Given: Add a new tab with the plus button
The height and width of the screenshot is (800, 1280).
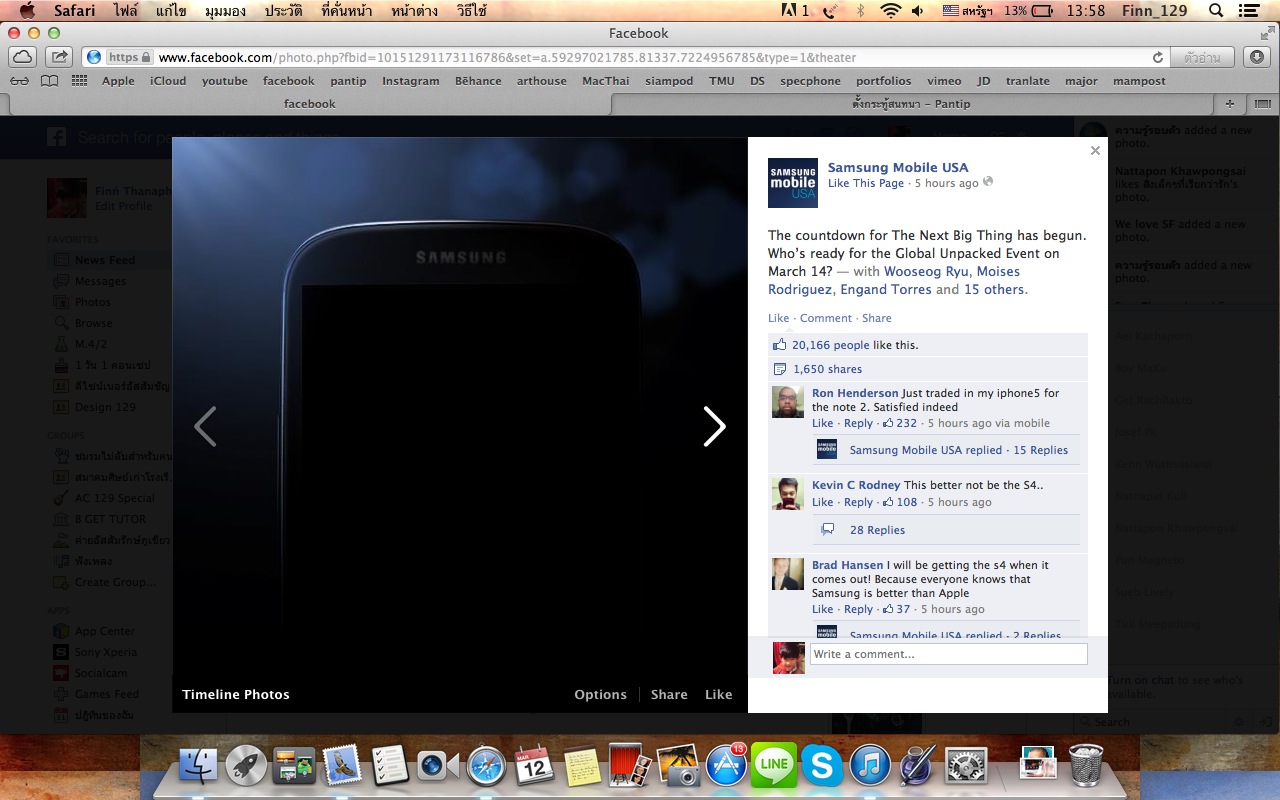Looking at the screenshot, I should tap(1230, 103).
